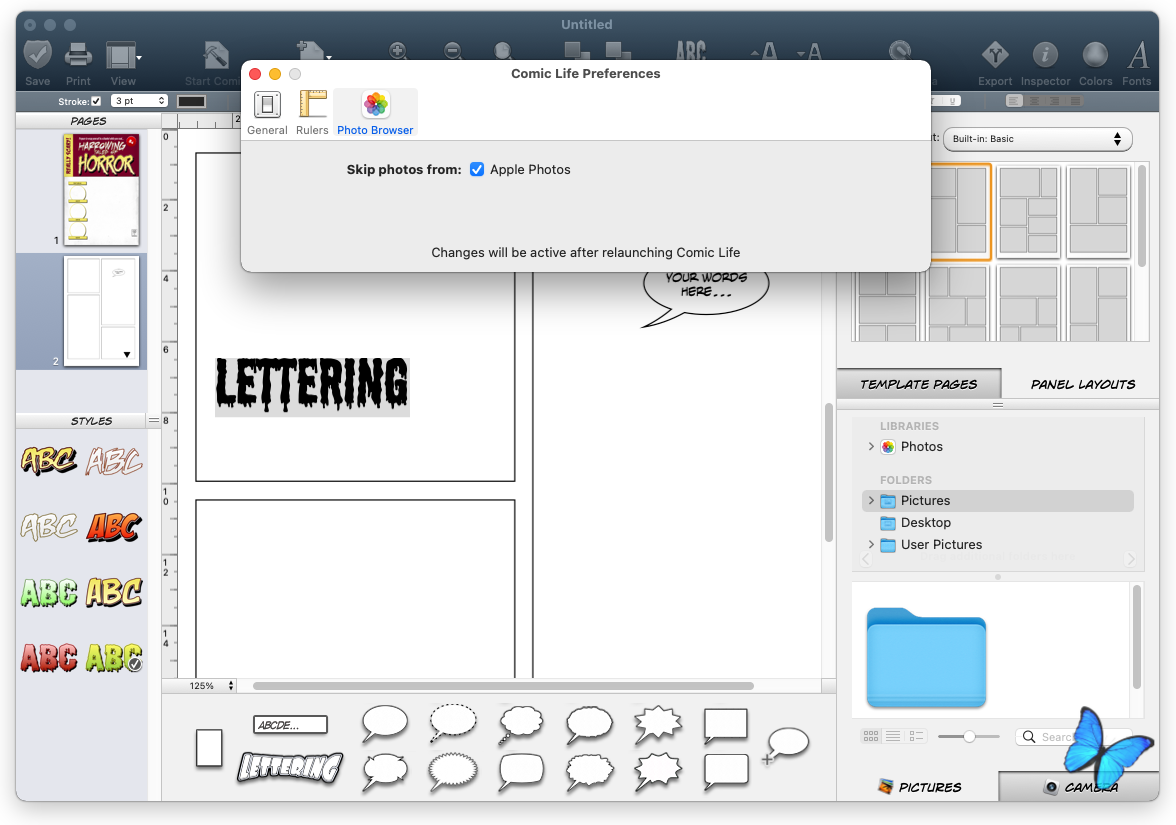Click the Search field in the picture browser
This screenshot has width=1176, height=825.
coord(1073,736)
